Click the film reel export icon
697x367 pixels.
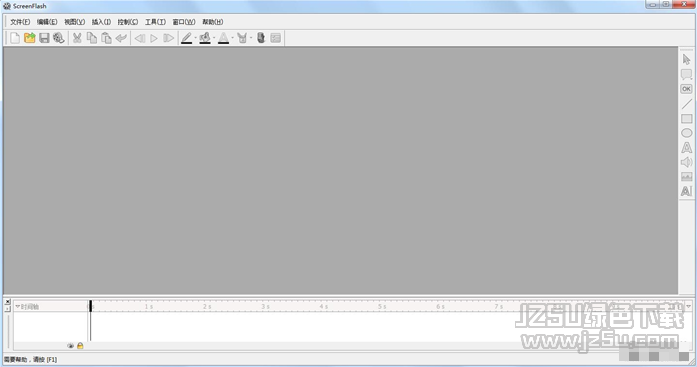(59, 38)
